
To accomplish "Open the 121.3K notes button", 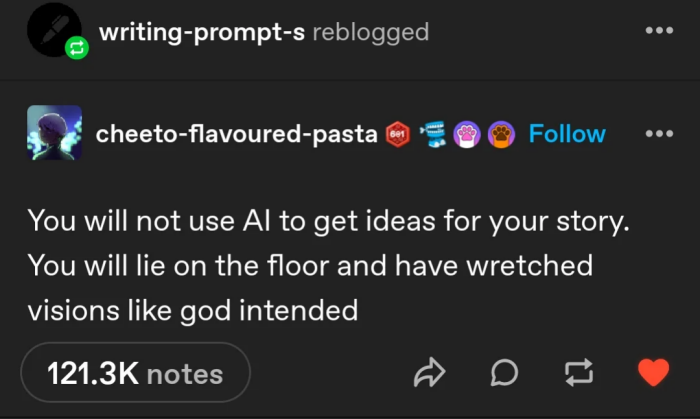I will [x=134, y=374].
